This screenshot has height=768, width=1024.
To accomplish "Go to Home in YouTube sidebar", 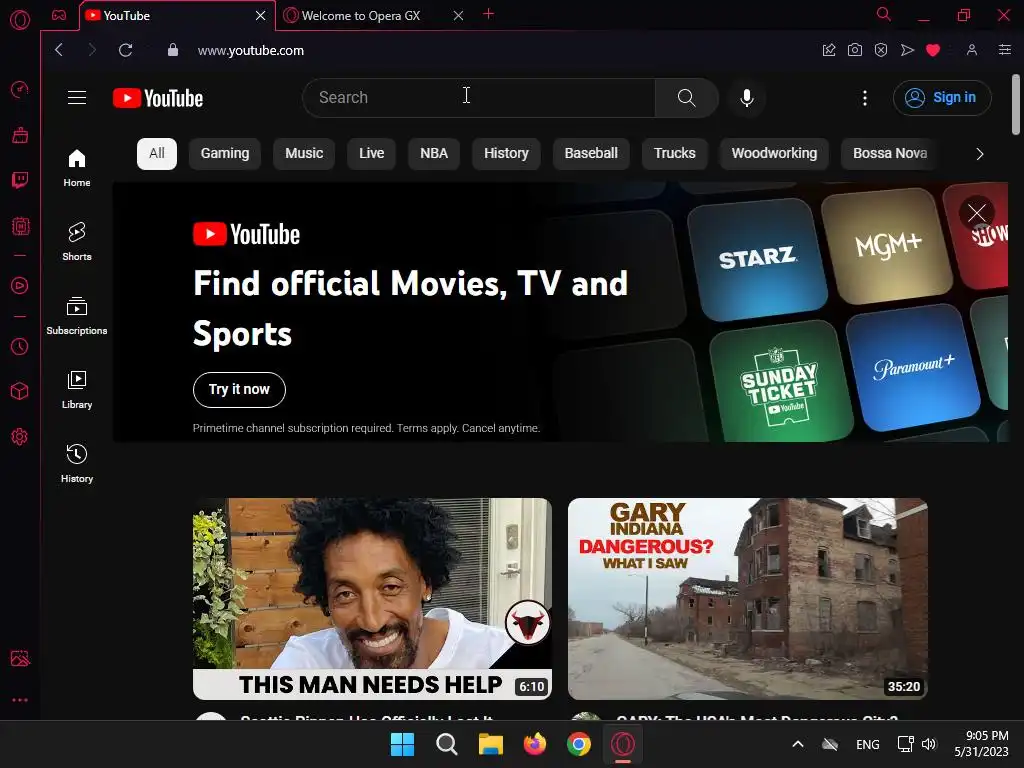I will coord(77,168).
